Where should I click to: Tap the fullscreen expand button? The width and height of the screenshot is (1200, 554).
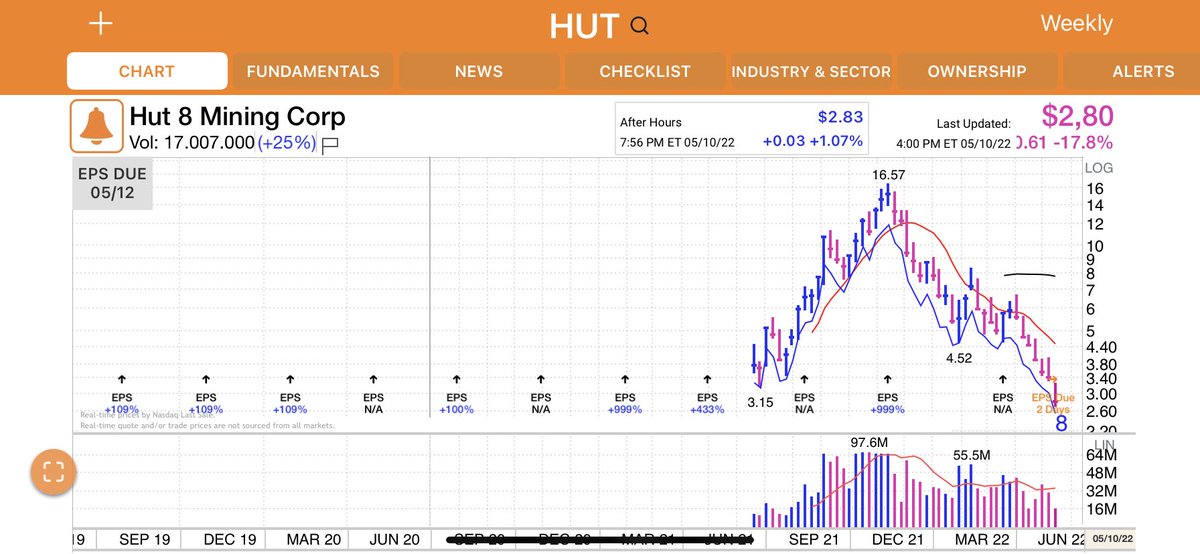[x=54, y=472]
